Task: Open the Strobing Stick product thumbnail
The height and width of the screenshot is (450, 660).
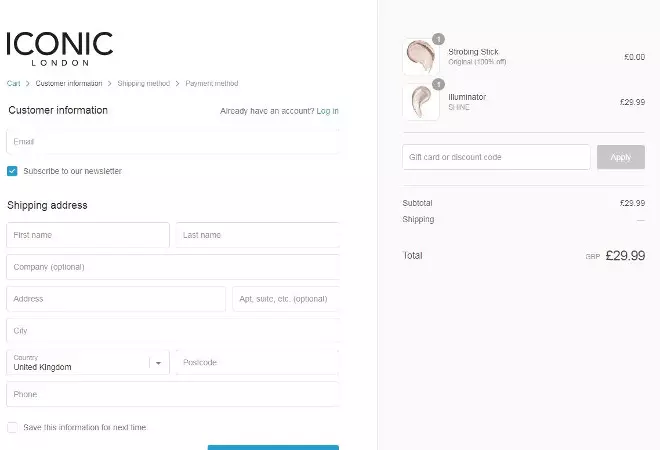Action: point(421,57)
